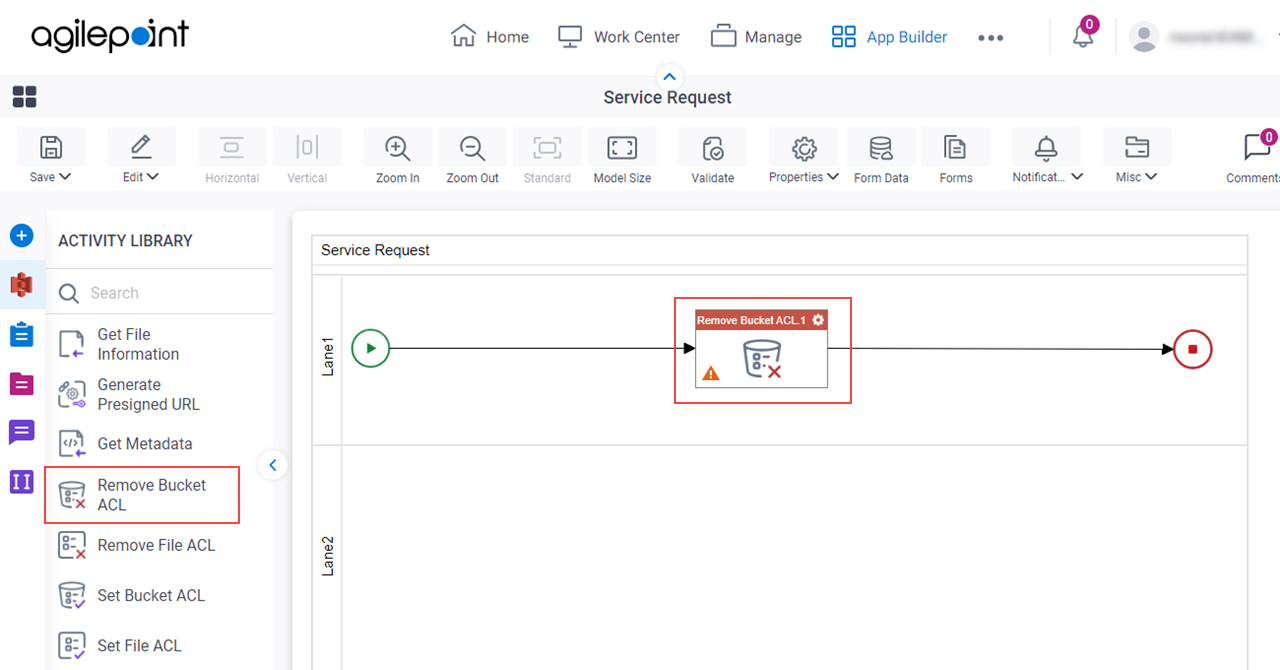
Task: Click the red end event node
Action: (1193, 350)
